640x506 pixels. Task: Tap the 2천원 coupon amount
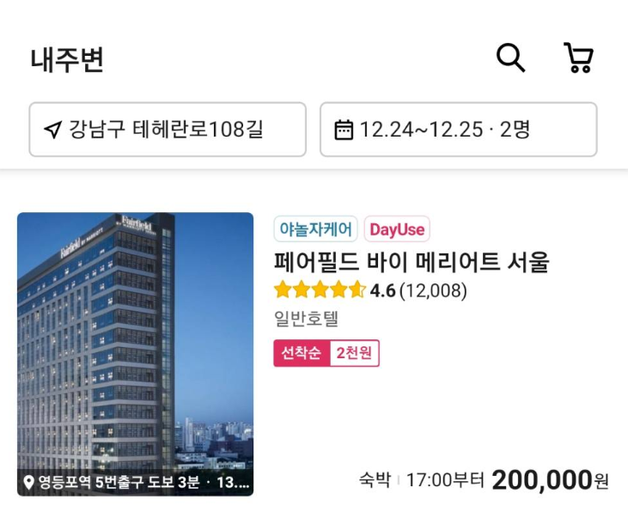354,353
